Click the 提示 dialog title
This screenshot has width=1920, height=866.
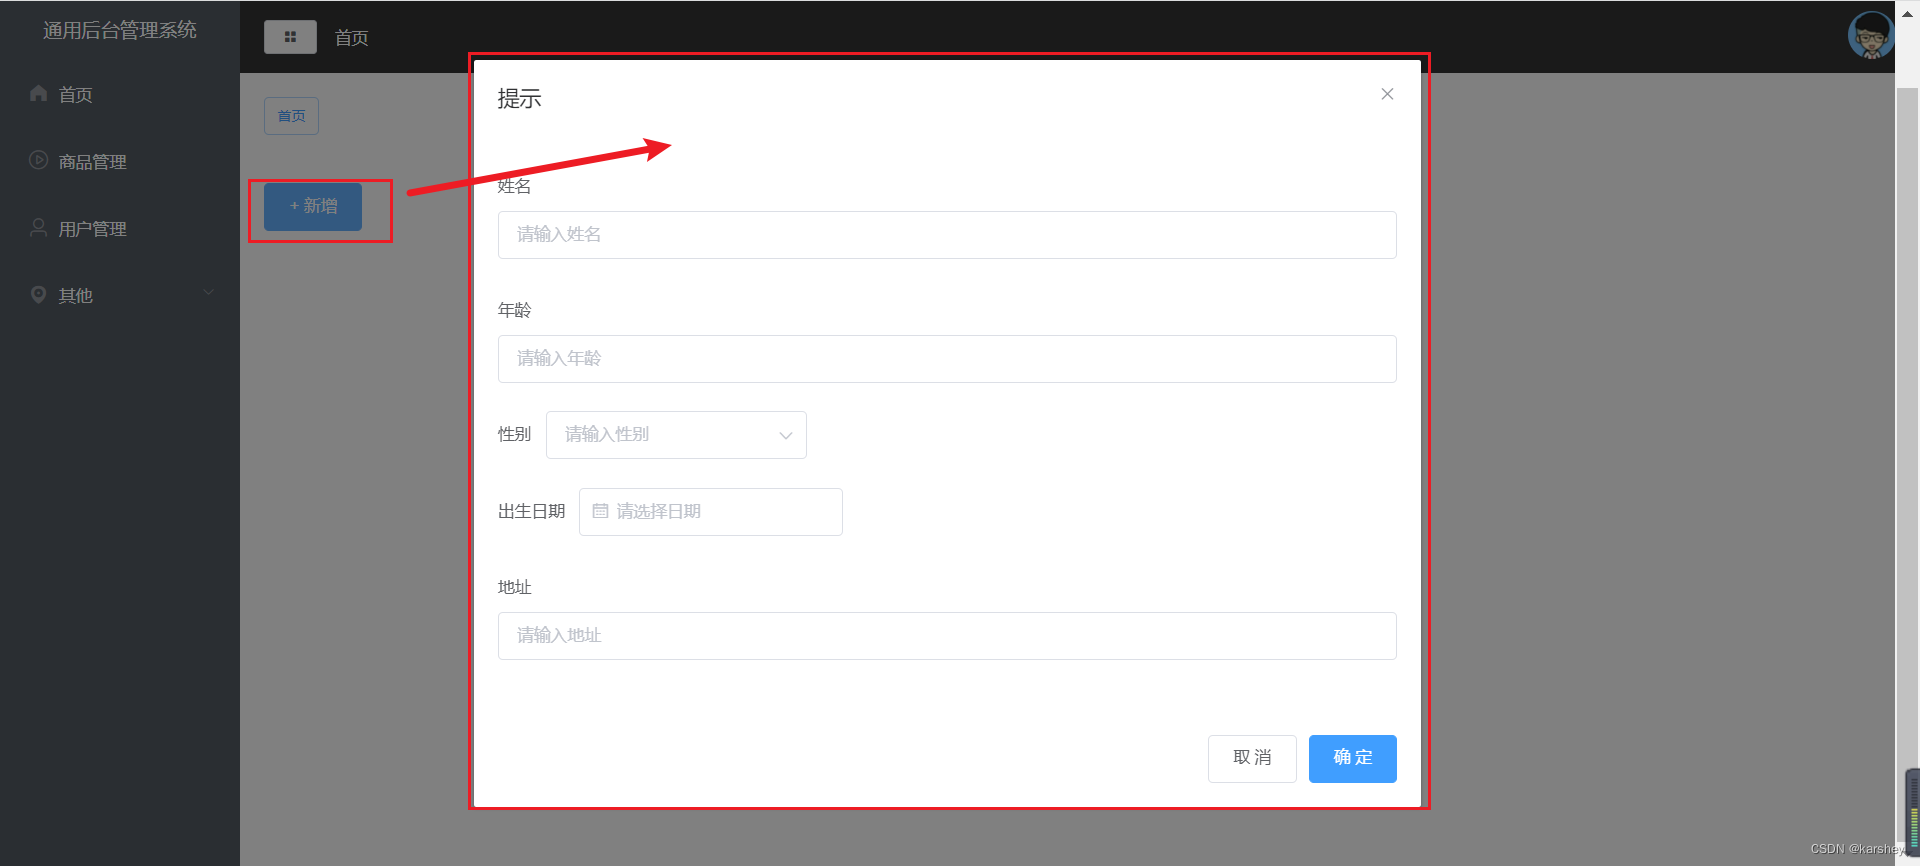[x=519, y=98]
